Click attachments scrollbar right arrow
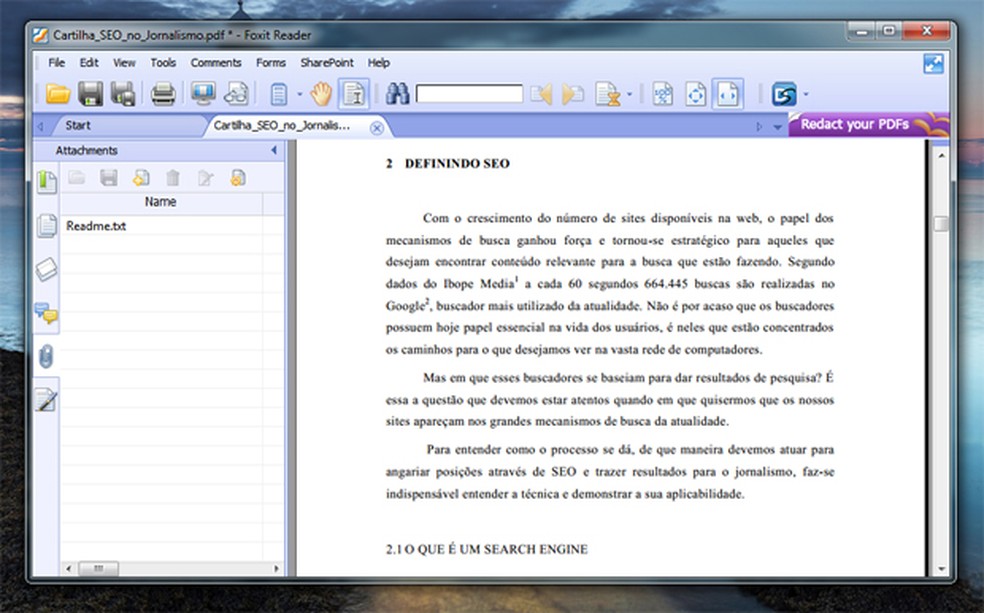Viewport: 984px width, 613px height. [x=277, y=568]
